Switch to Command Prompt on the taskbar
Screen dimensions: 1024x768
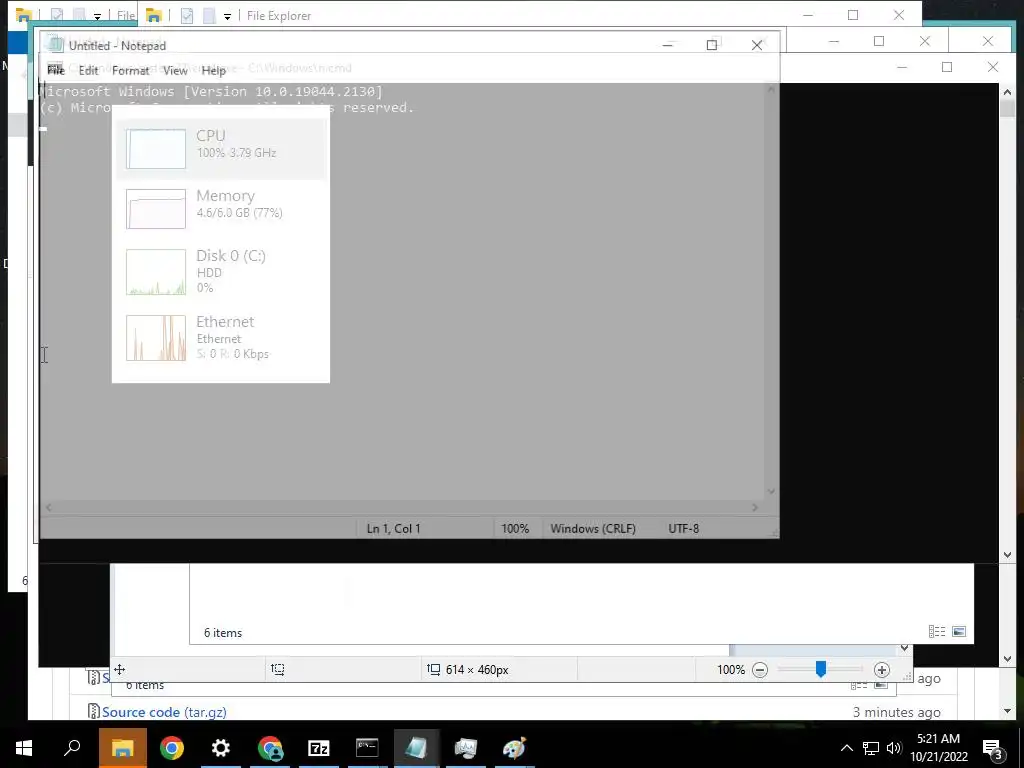367,748
